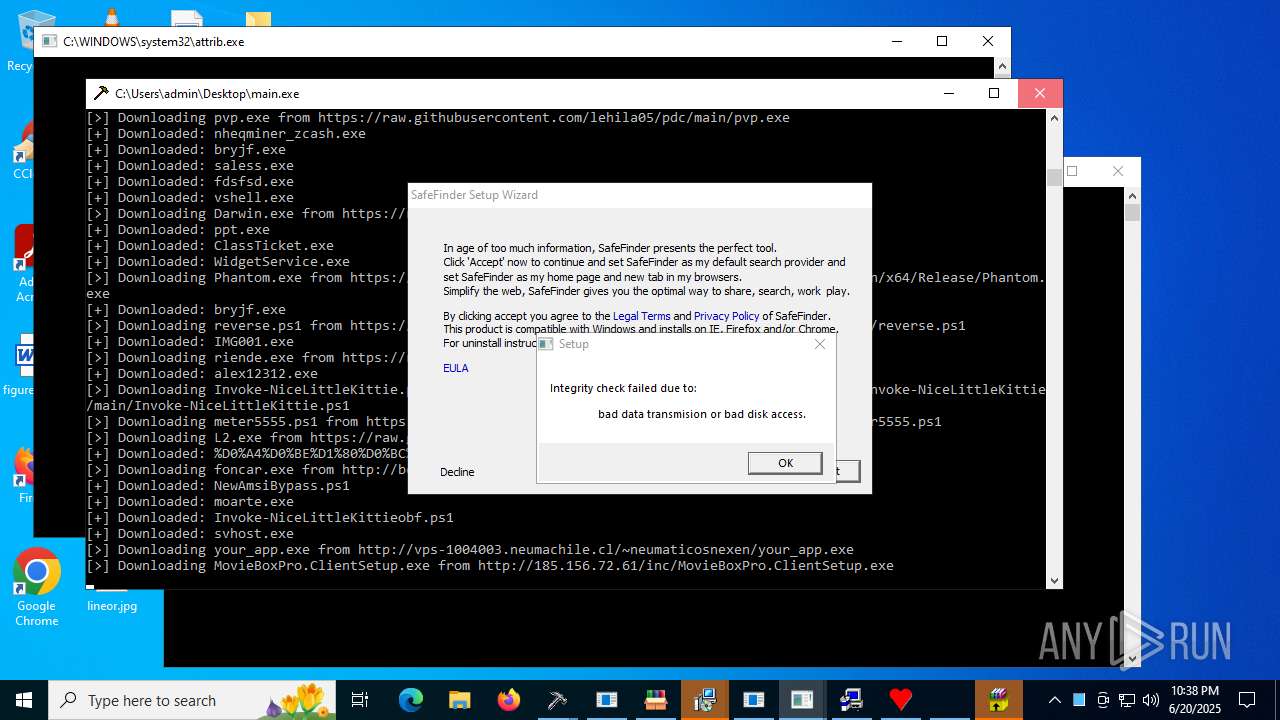
Task: Select the highlighted active console taskbar icon
Action: click(x=802, y=700)
